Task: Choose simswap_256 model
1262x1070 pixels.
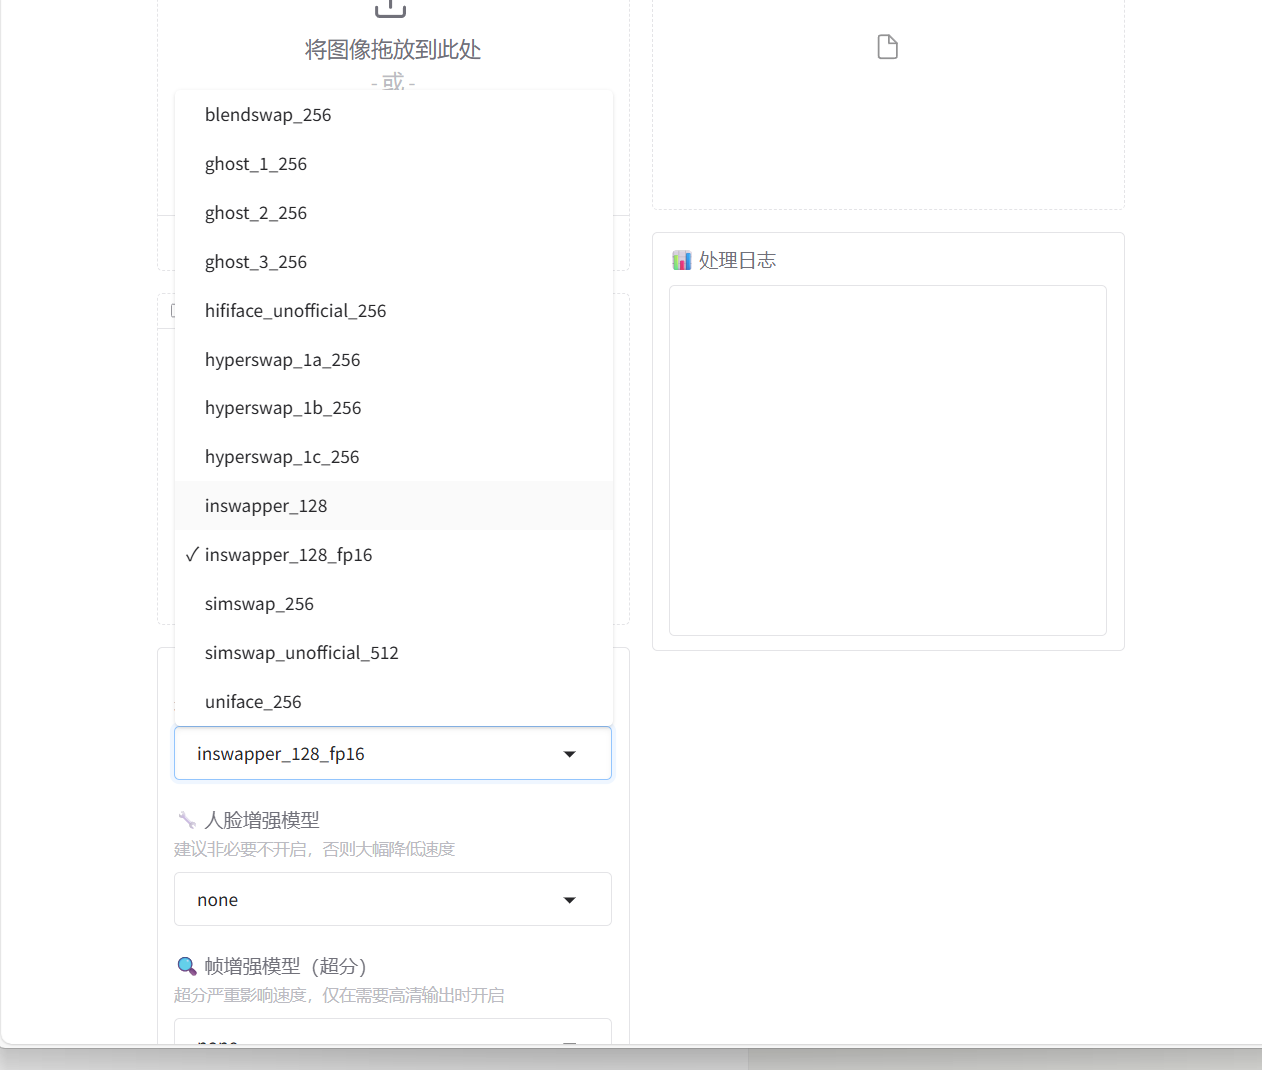Action: click(259, 604)
